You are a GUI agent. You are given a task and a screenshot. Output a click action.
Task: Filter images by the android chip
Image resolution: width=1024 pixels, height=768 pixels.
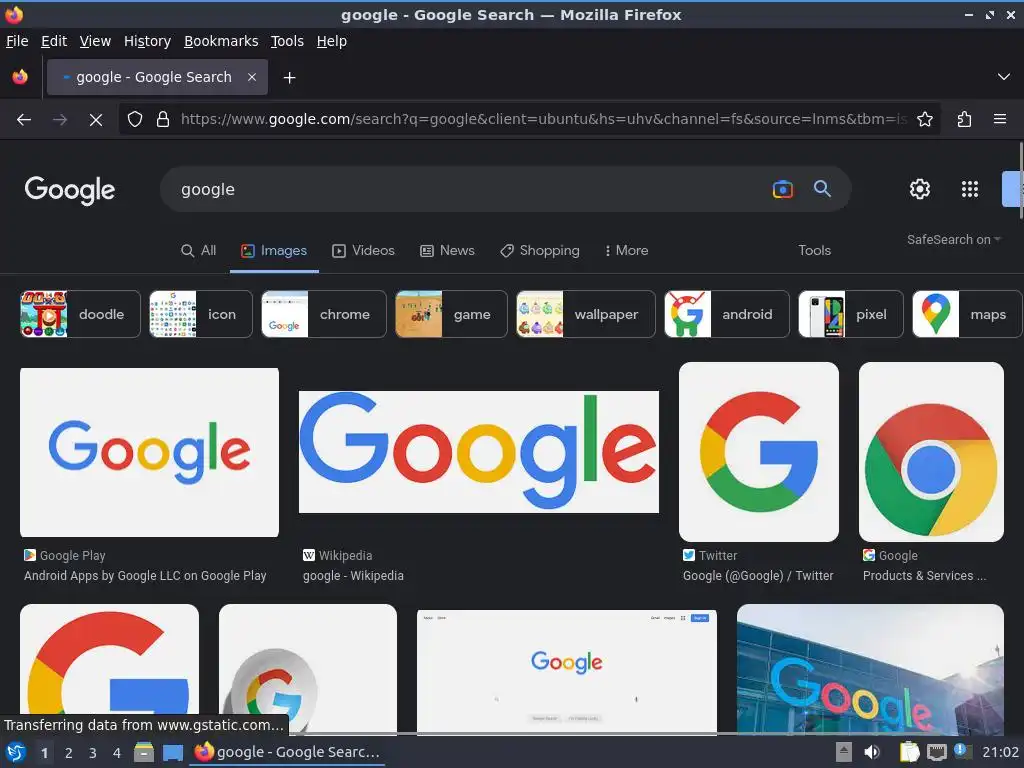(x=727, y=314)
